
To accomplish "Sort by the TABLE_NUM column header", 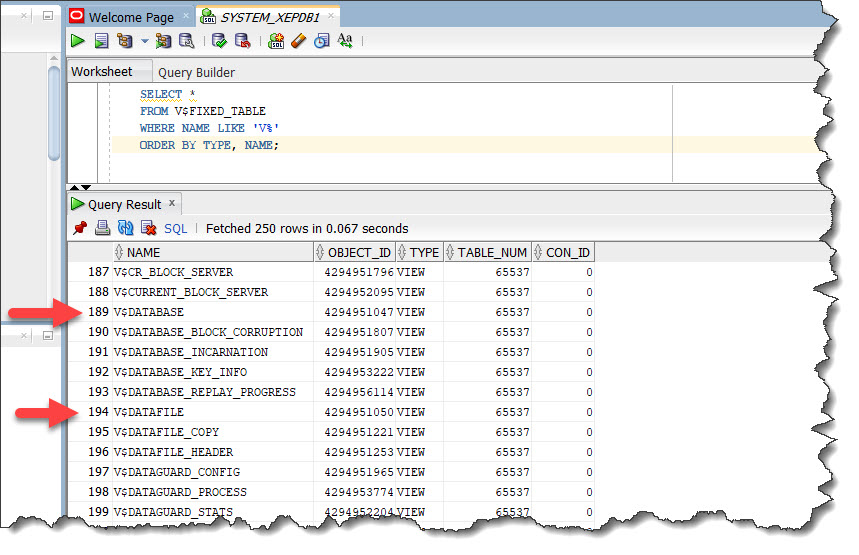I will click(x=488, y=253).
